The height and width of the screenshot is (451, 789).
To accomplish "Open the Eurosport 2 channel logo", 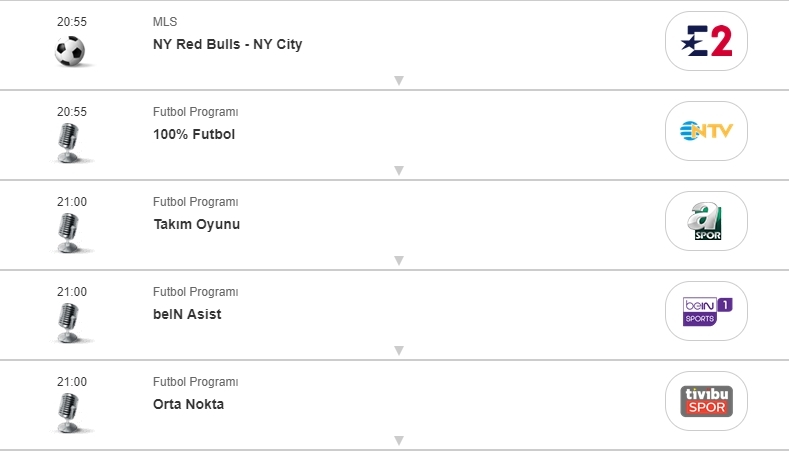I will 706,41.
